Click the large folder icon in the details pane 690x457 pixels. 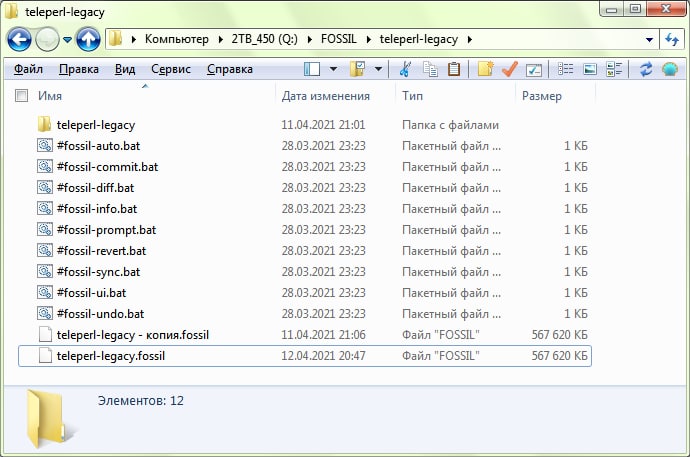[x=50, y=419]
